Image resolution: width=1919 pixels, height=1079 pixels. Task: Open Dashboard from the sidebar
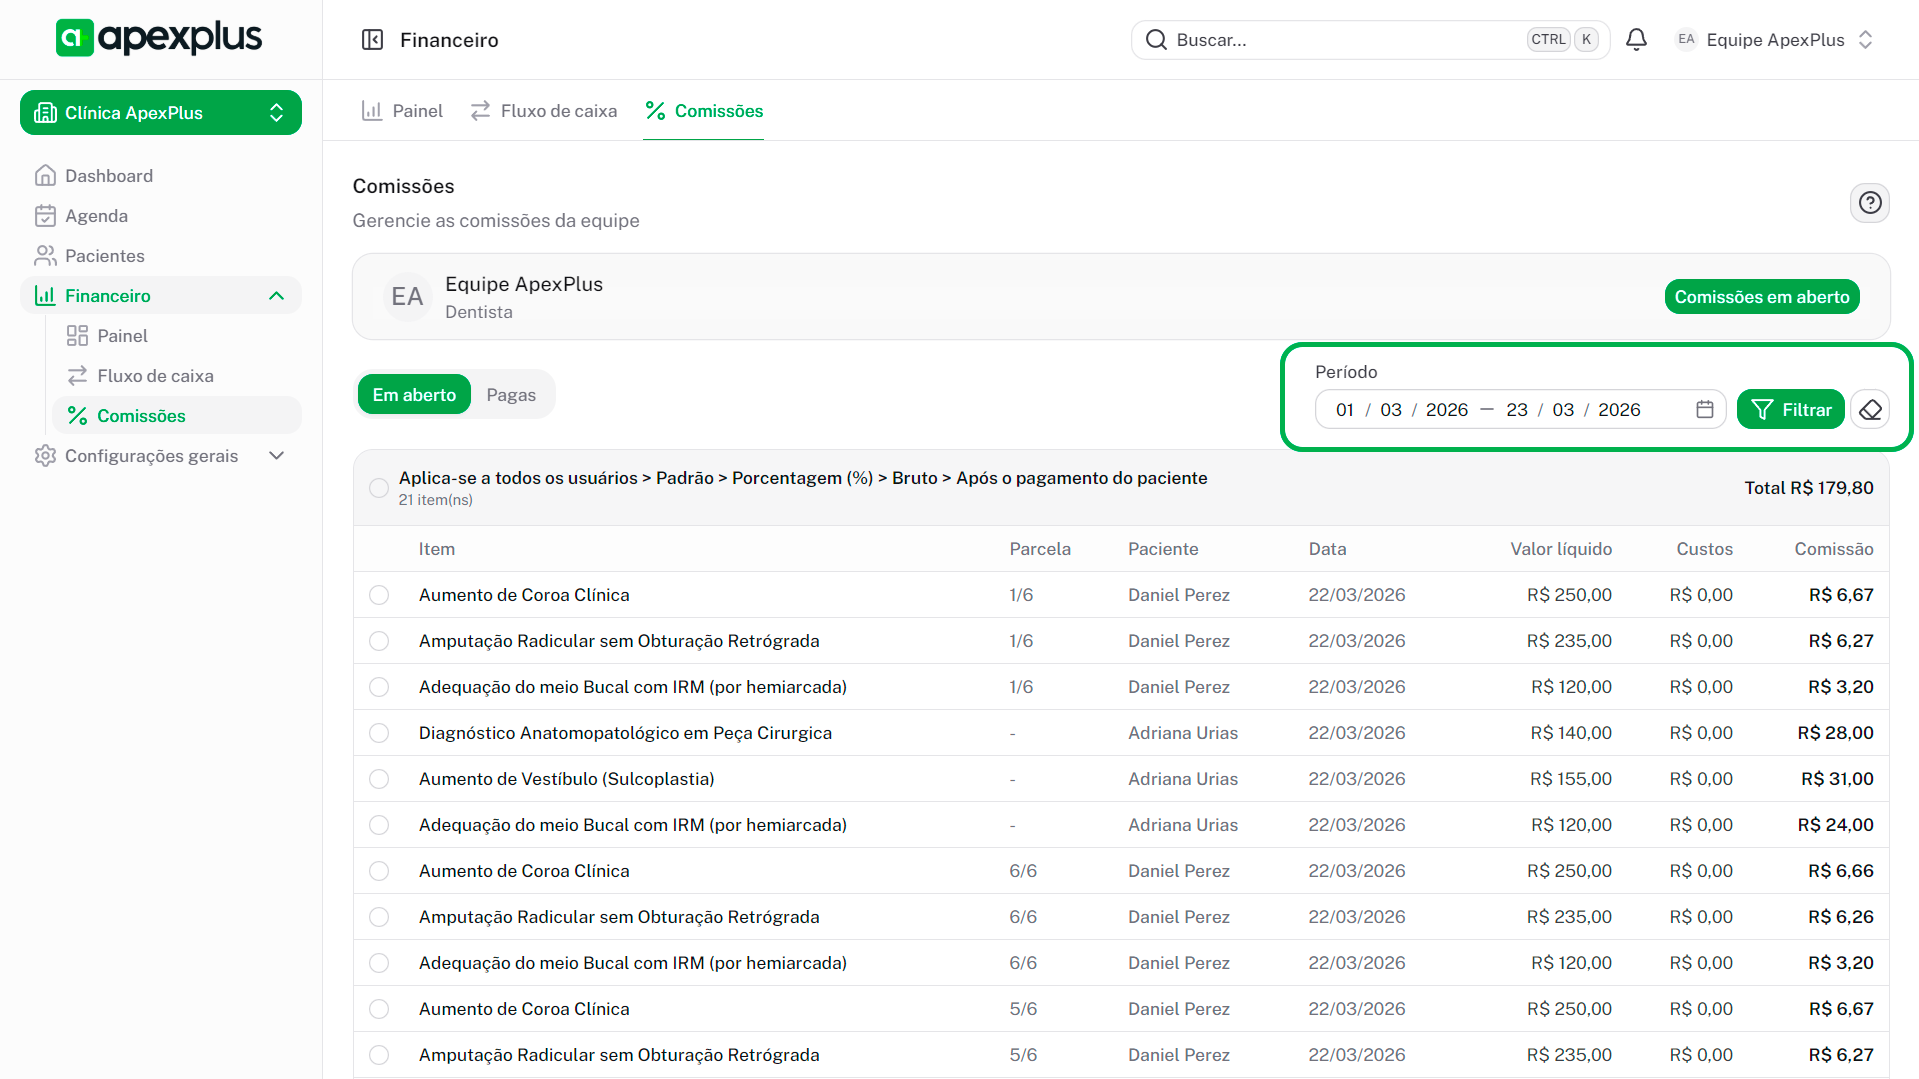click(x=109, y=176)
